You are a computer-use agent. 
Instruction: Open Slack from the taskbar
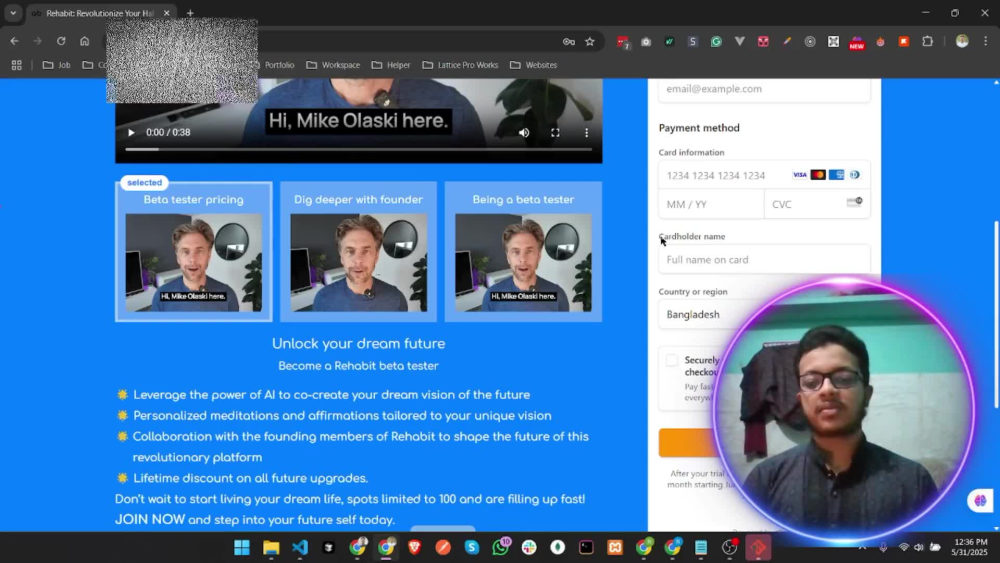529,548
